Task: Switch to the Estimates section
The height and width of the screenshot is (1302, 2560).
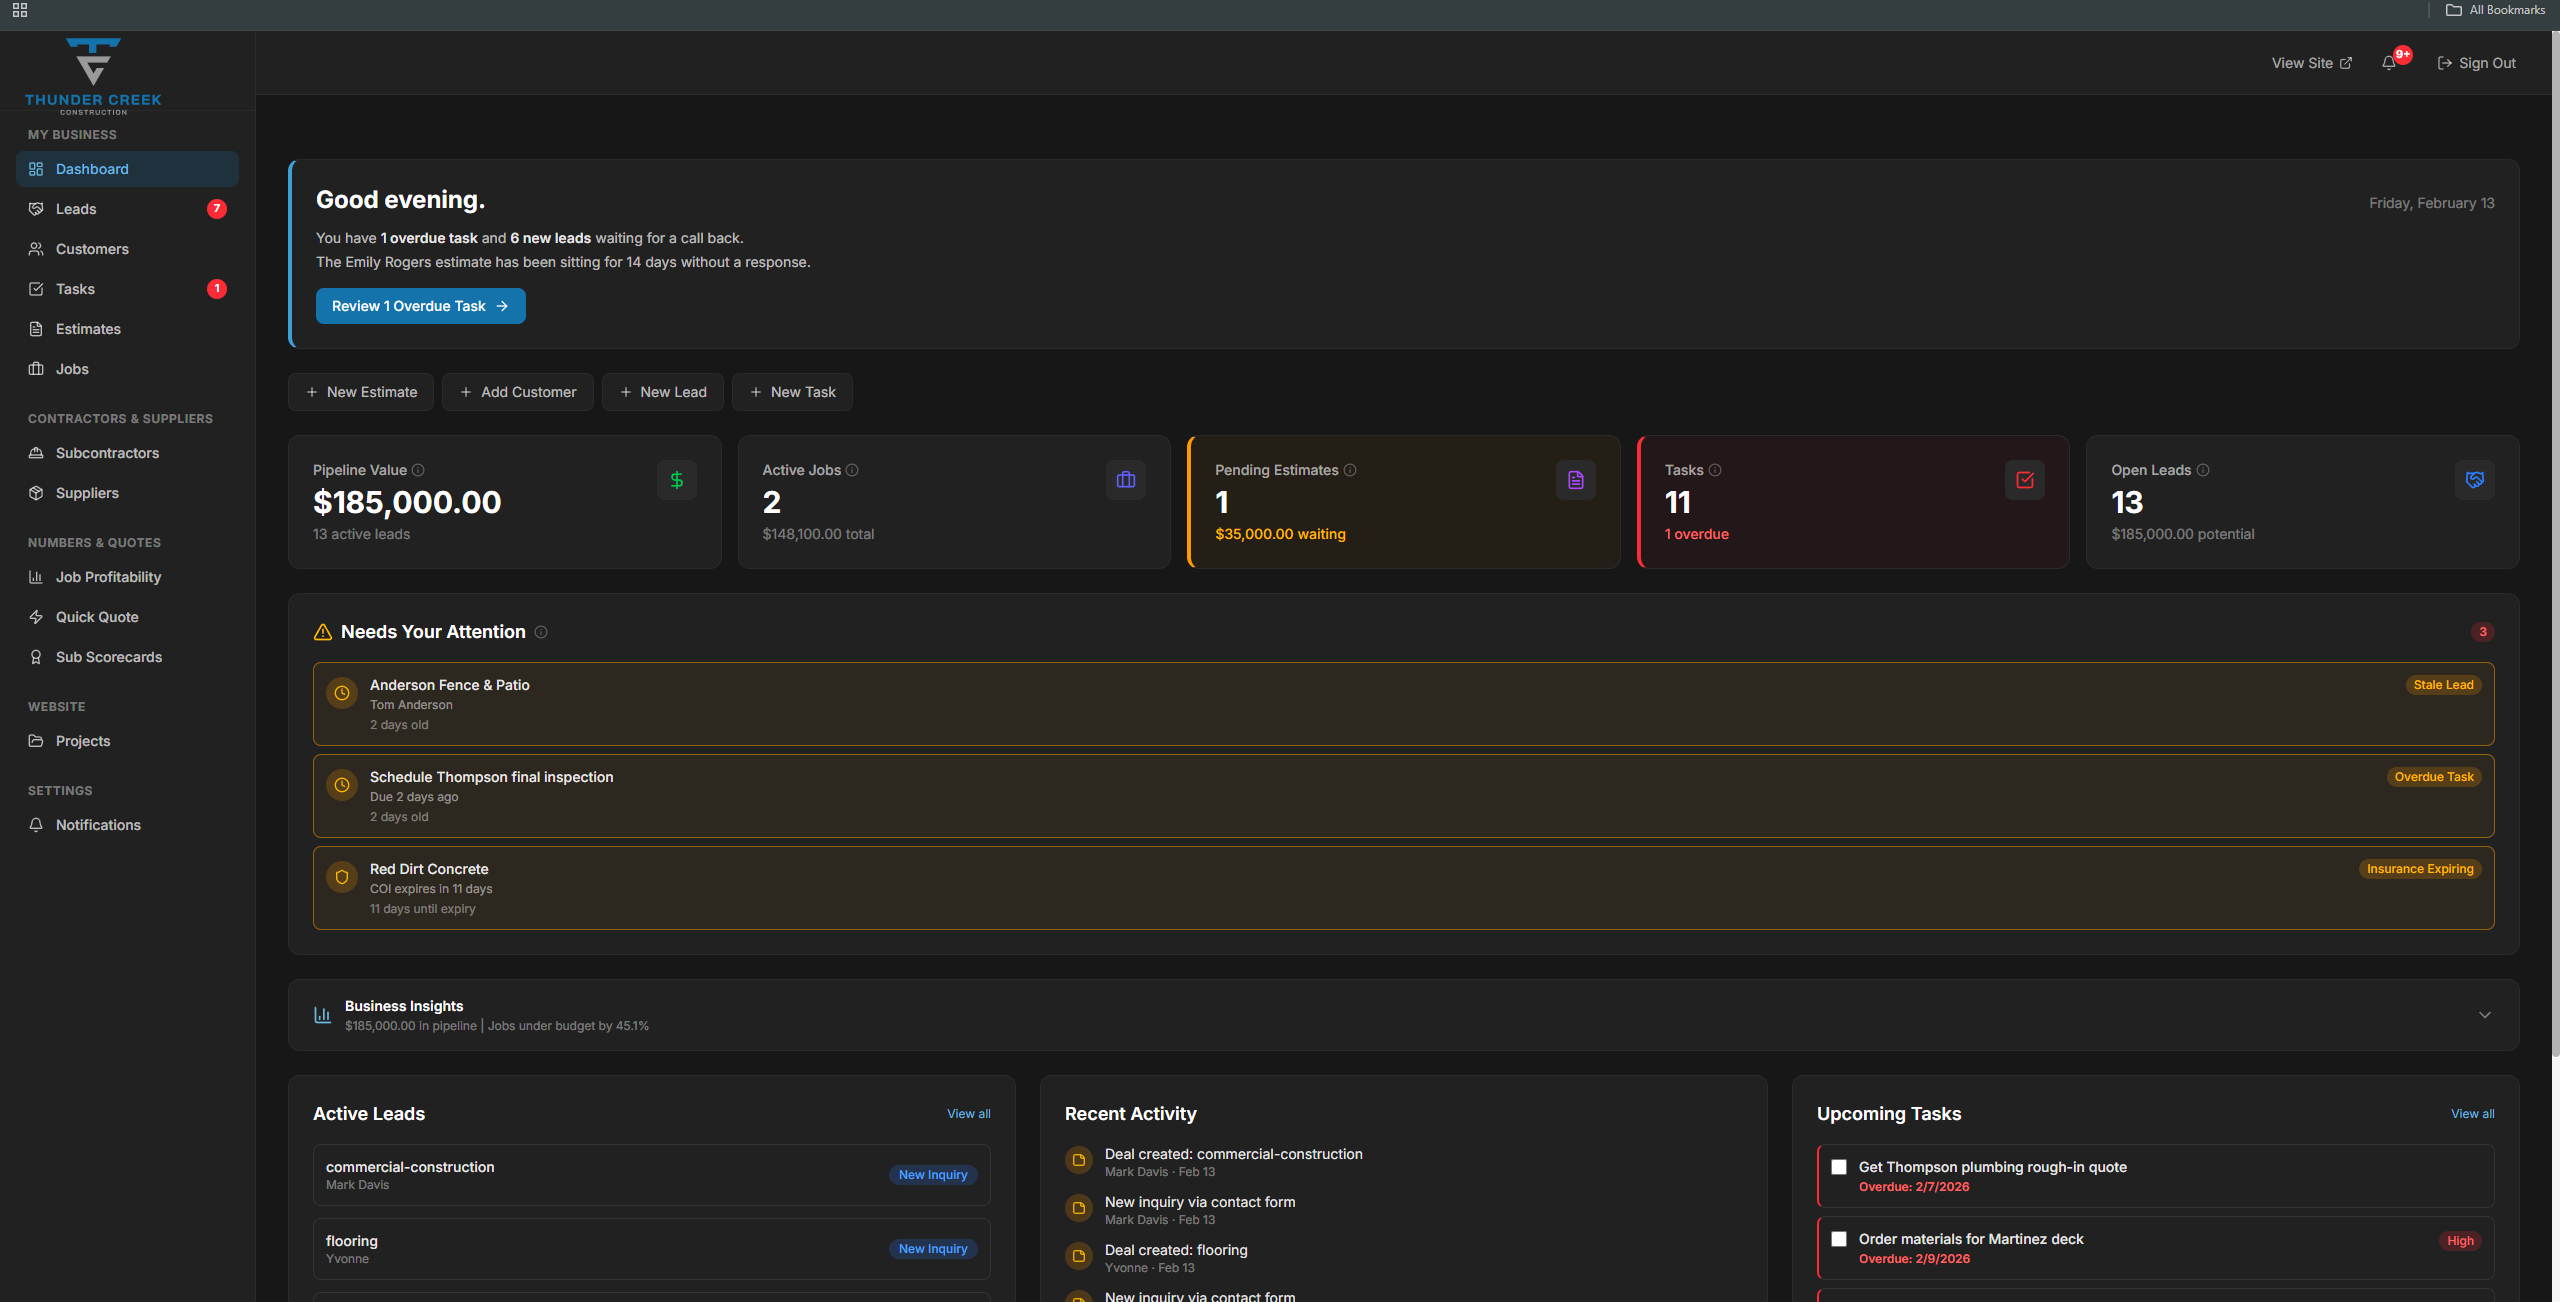Action: coord(88,328)
